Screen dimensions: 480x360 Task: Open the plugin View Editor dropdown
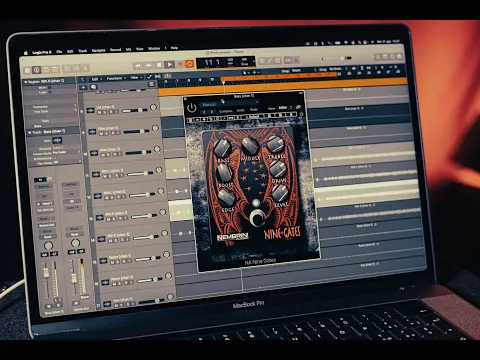point(285,108)
